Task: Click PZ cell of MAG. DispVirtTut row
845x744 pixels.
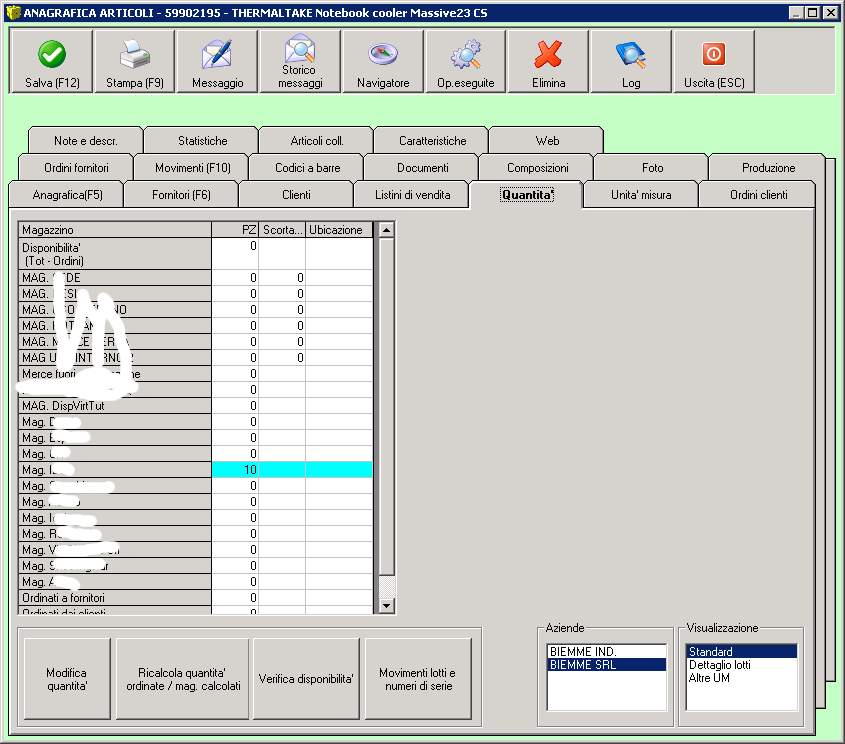Action: [235, 406]
